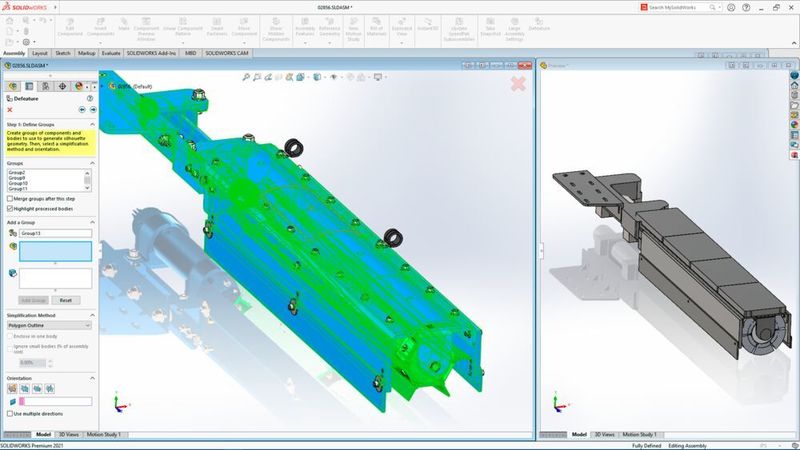This screenshot has width=800, height=450.
Task: Select the fourth Orientation view icon
Action: tap(49, 389)
